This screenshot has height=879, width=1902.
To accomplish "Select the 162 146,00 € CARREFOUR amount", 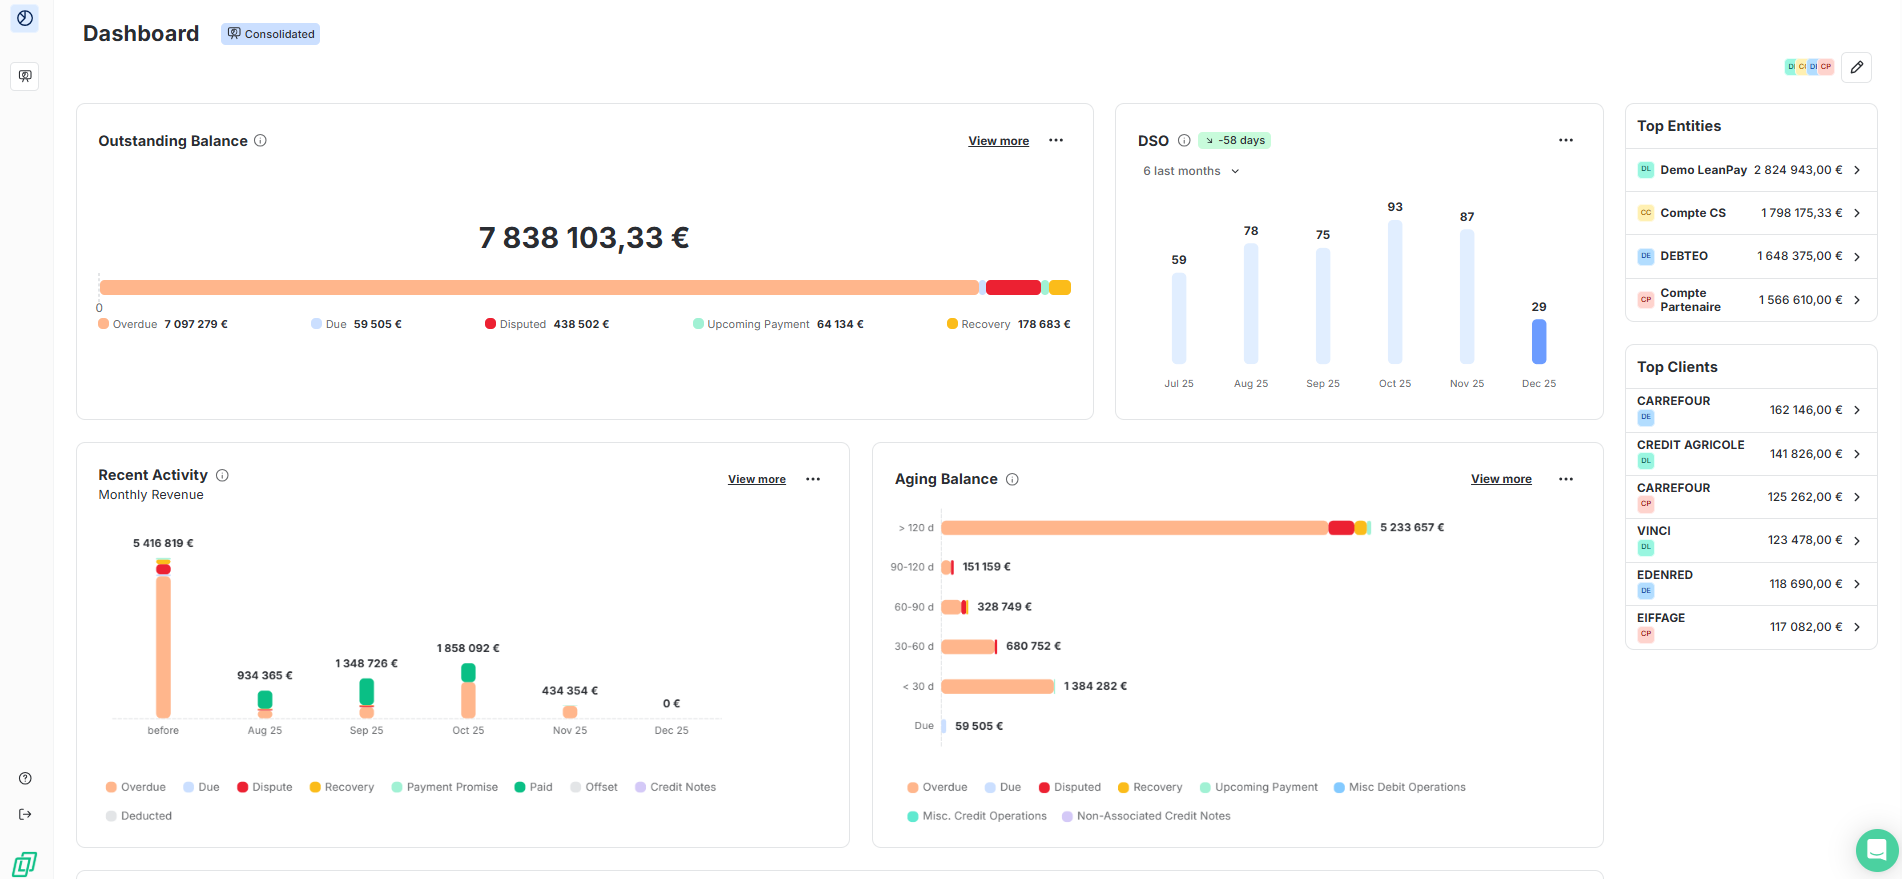I will (1806, 410).
